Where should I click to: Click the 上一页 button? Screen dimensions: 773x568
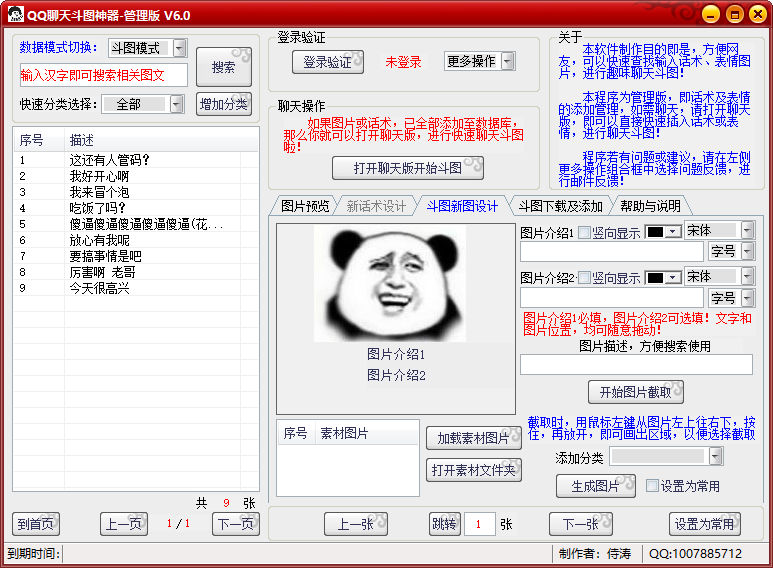(124, 524)
